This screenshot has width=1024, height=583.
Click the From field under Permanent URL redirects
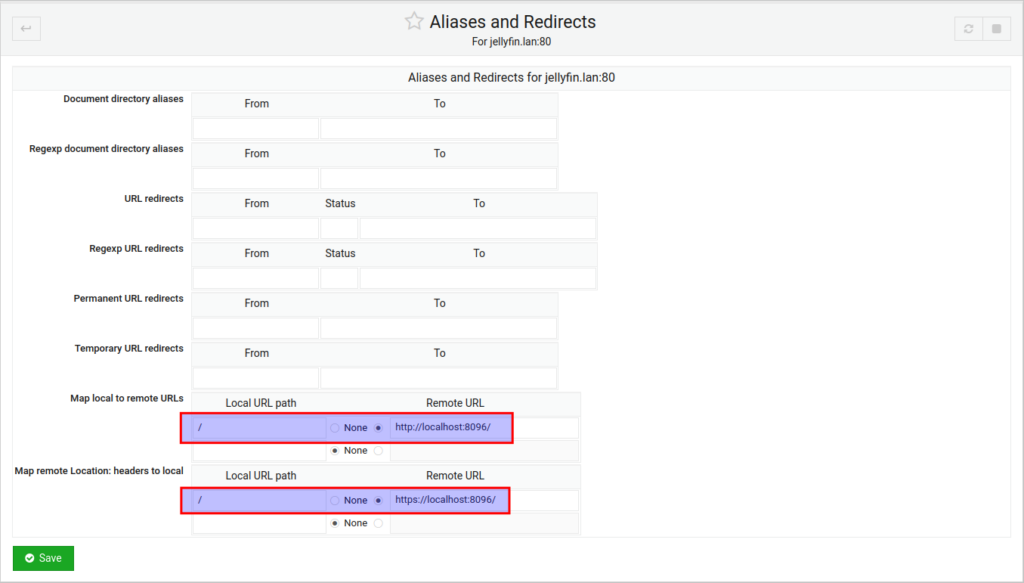[x=256, y=328]
